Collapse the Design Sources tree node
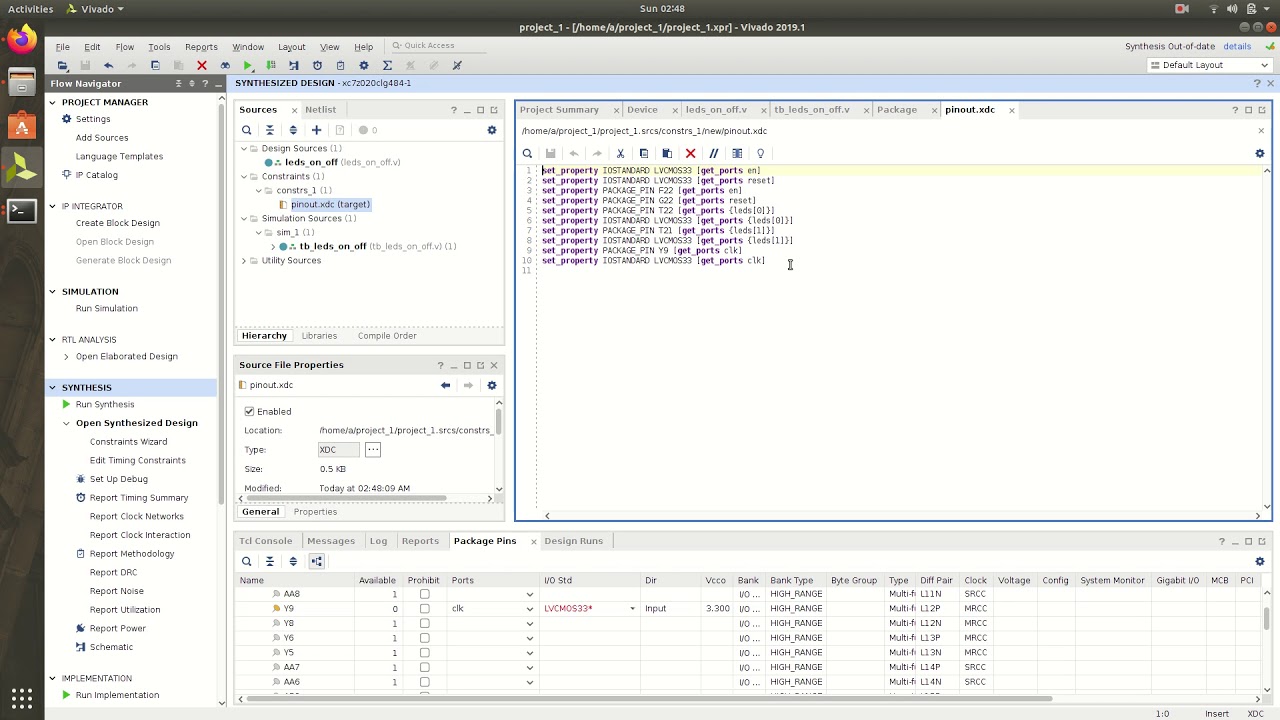 coord(243,148)
